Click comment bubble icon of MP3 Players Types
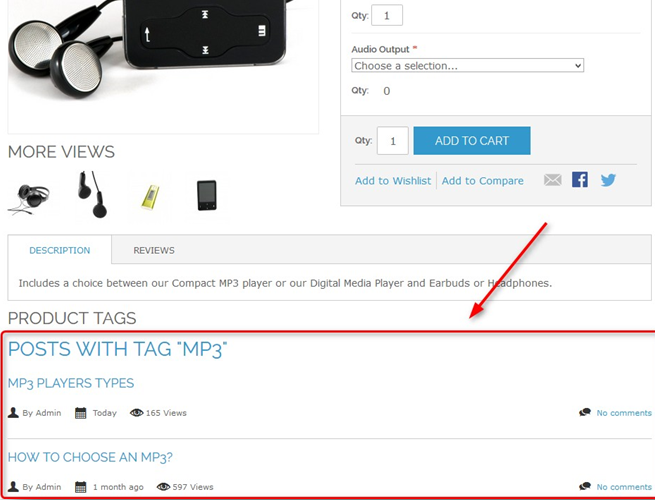 585,413
